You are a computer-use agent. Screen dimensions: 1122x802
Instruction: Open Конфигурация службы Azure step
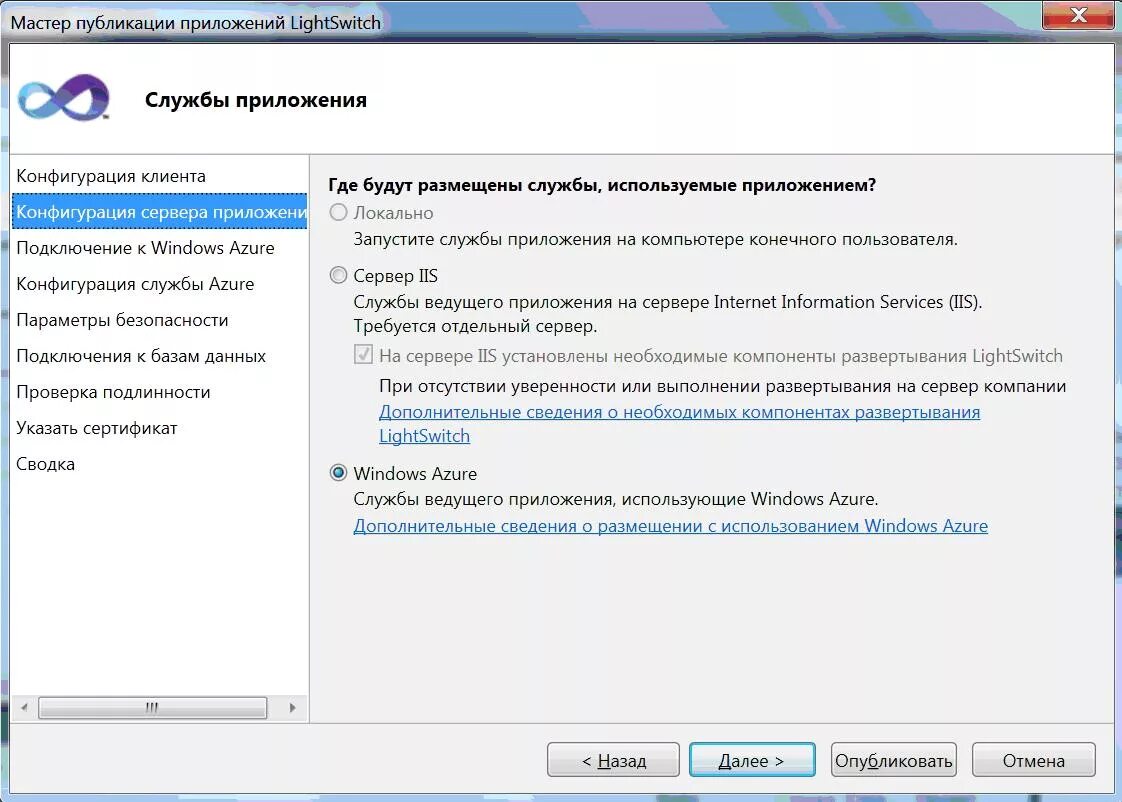click(135, 284)
